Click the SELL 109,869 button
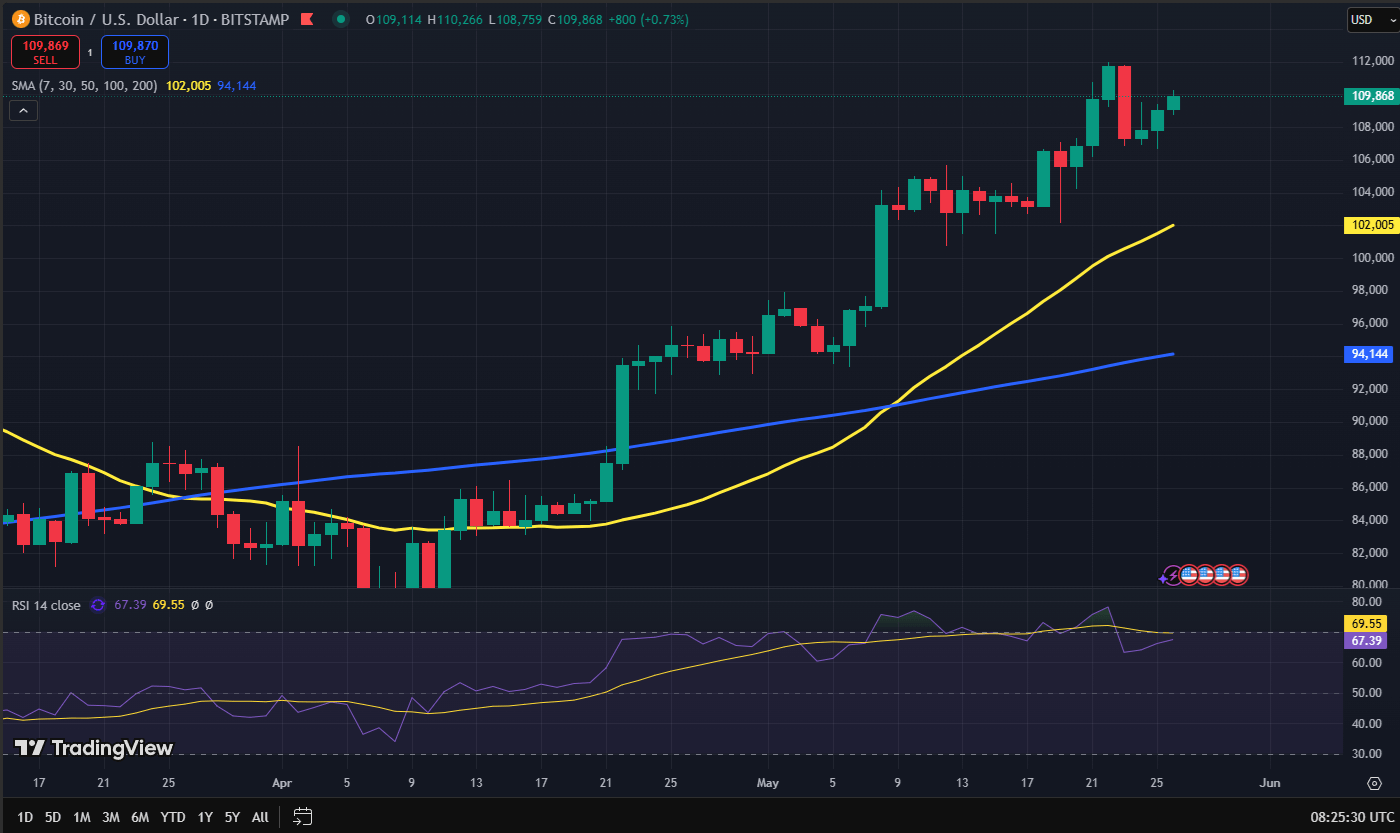 click(46, 52)
